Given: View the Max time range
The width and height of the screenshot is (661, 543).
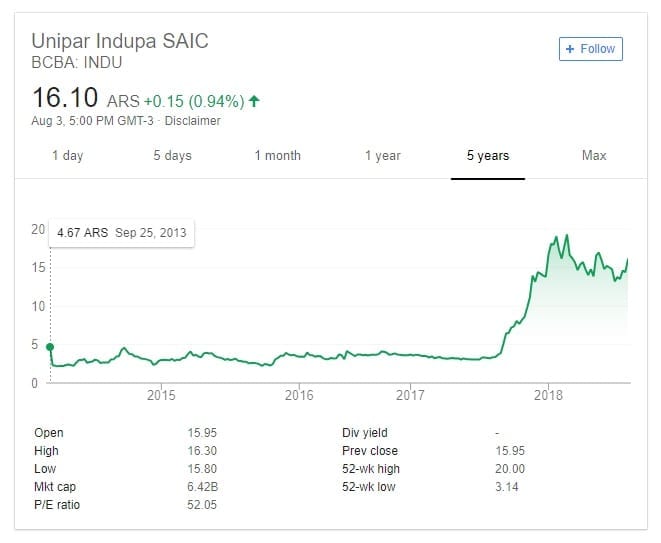Looking at the screenshot, I should [594, 156].
